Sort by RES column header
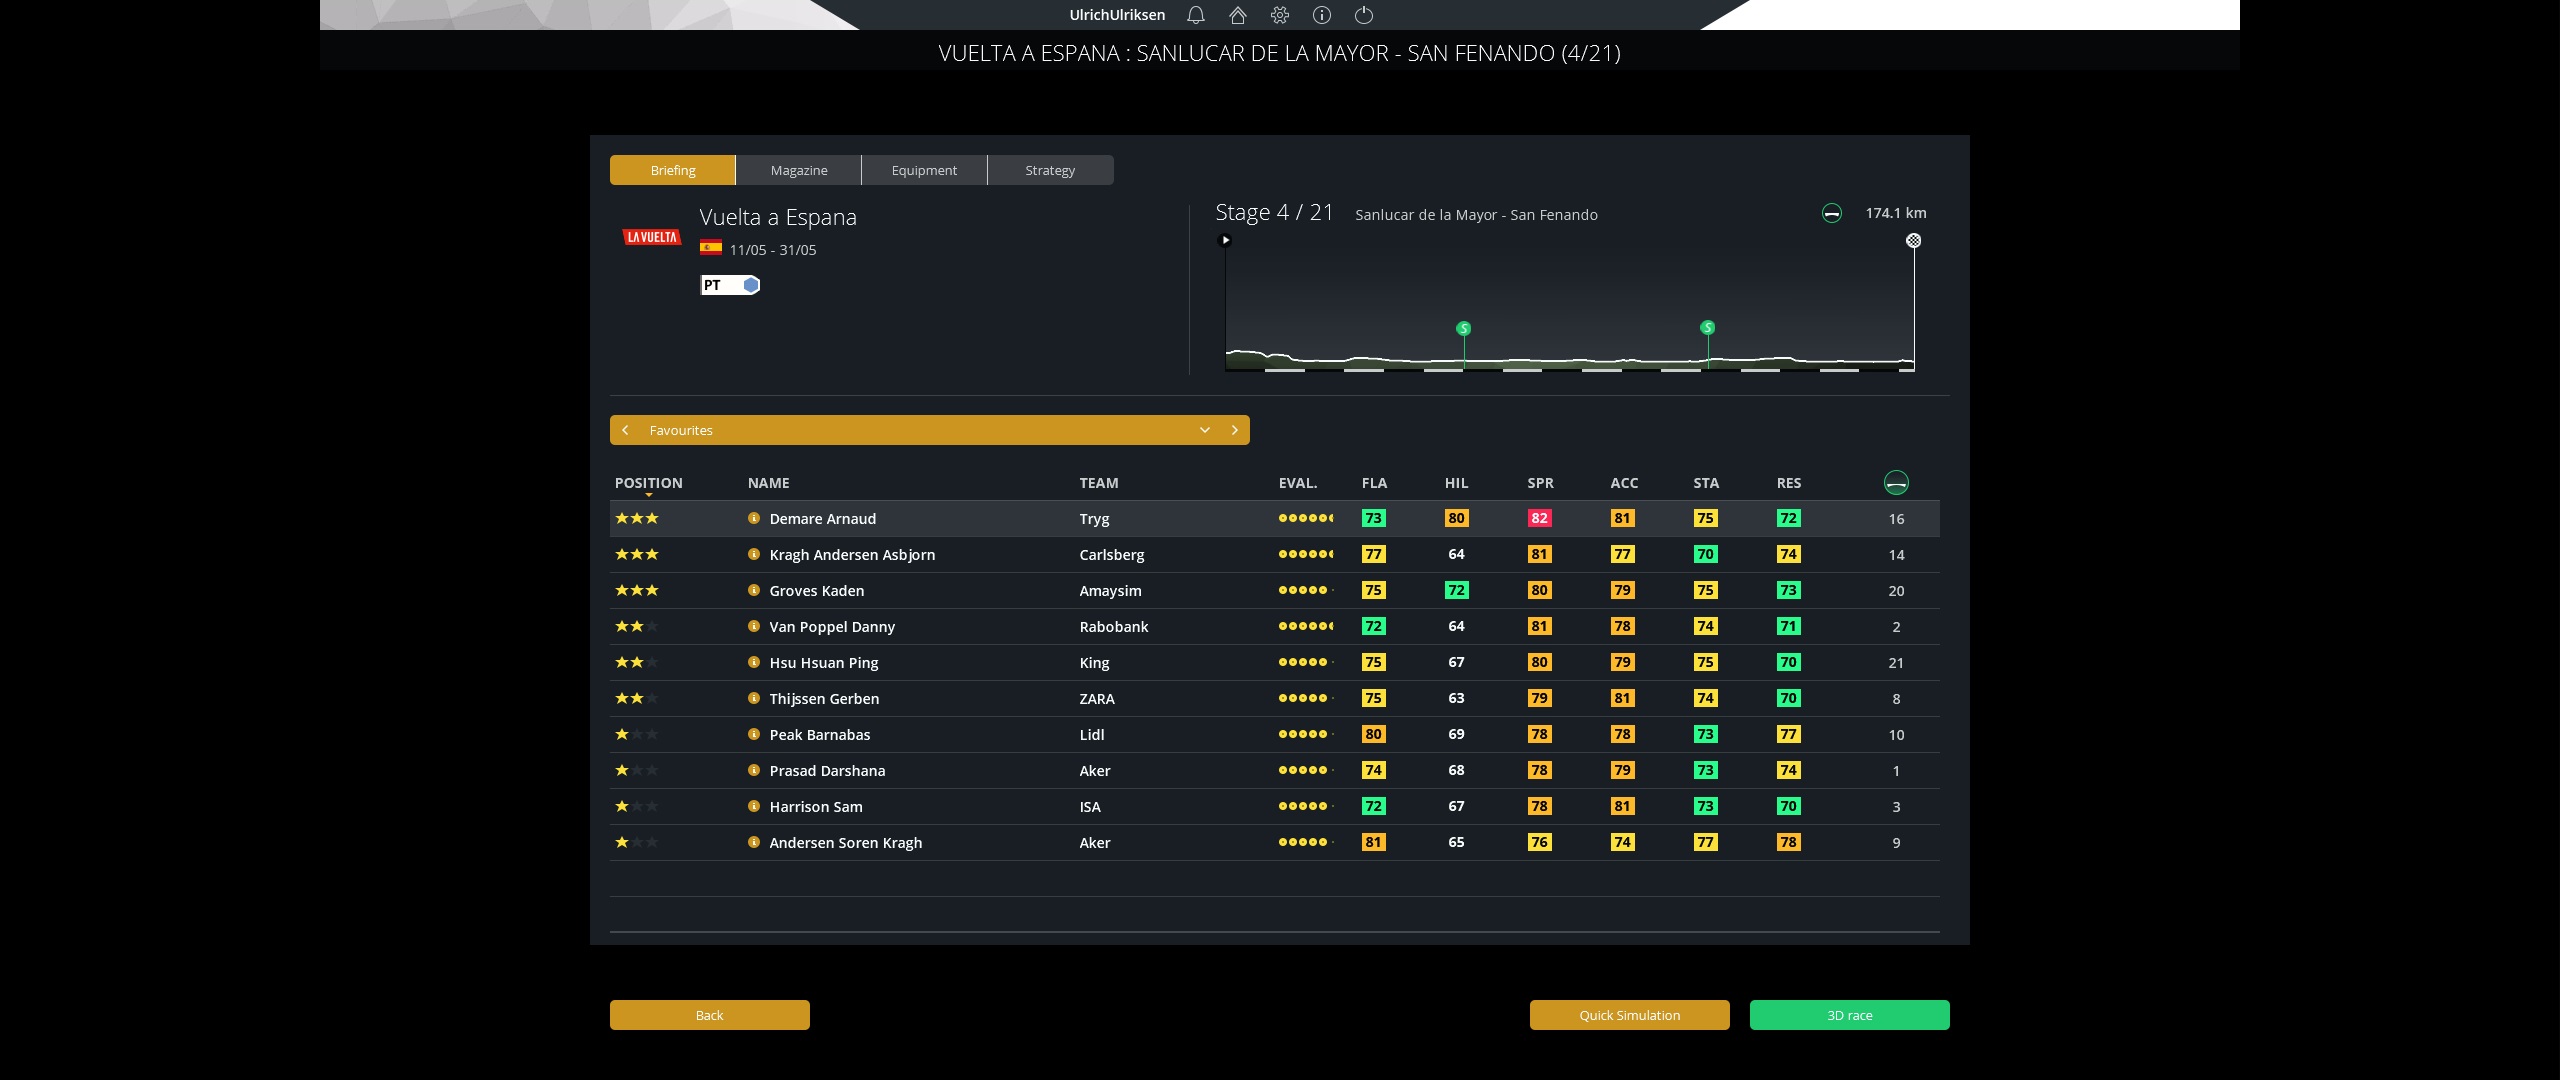 pyautogui.click(x=1789, y=483)
